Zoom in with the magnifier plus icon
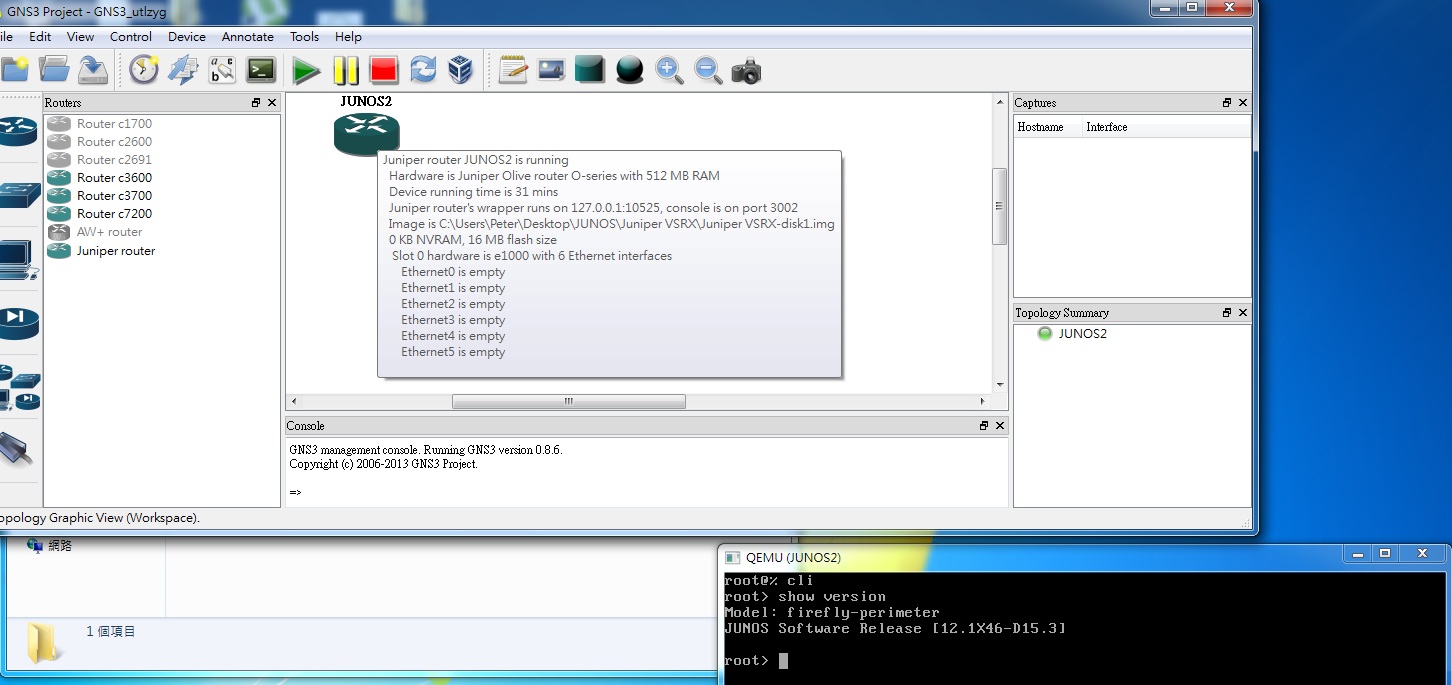Screen dimensions: 1452x685 [669, 70]
